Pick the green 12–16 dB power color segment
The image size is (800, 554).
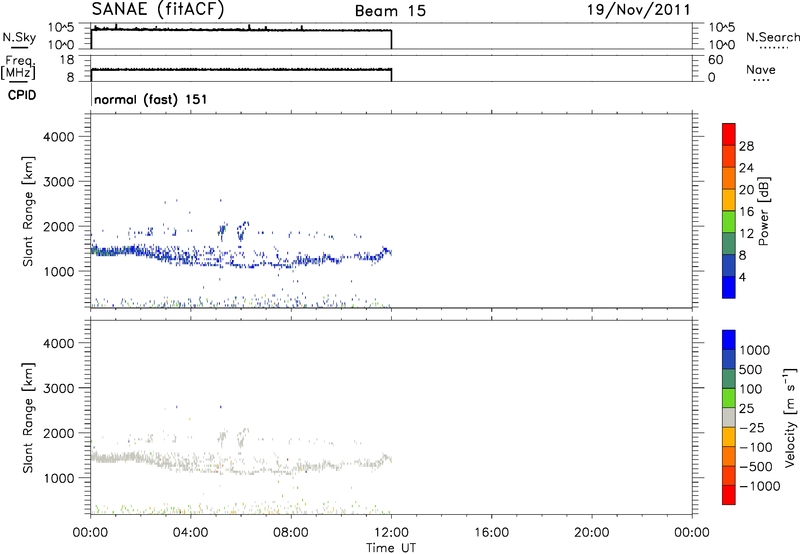click(x=729, y=221)
